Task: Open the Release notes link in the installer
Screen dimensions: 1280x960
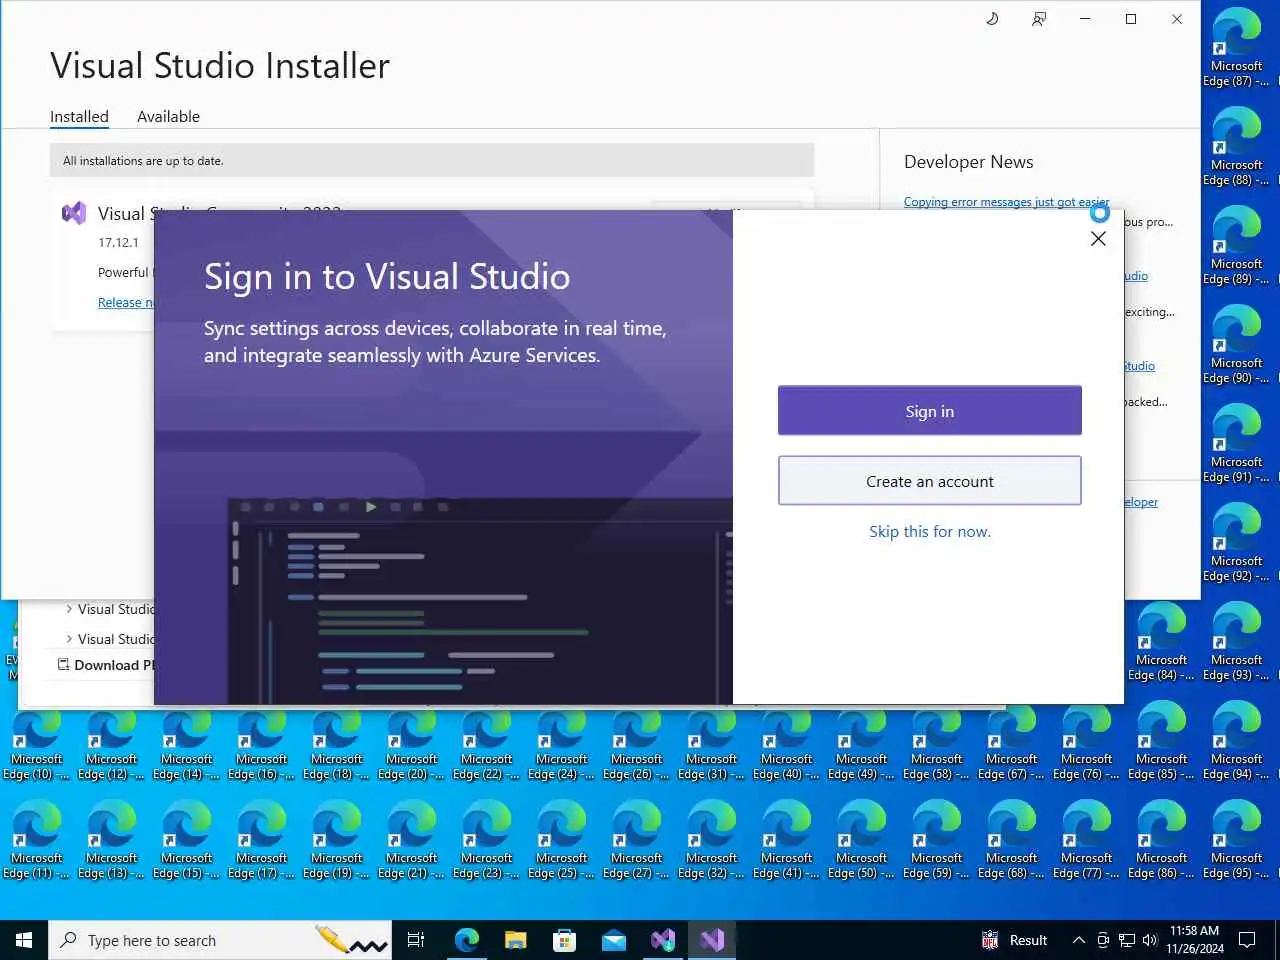Action: coord(125,302)
